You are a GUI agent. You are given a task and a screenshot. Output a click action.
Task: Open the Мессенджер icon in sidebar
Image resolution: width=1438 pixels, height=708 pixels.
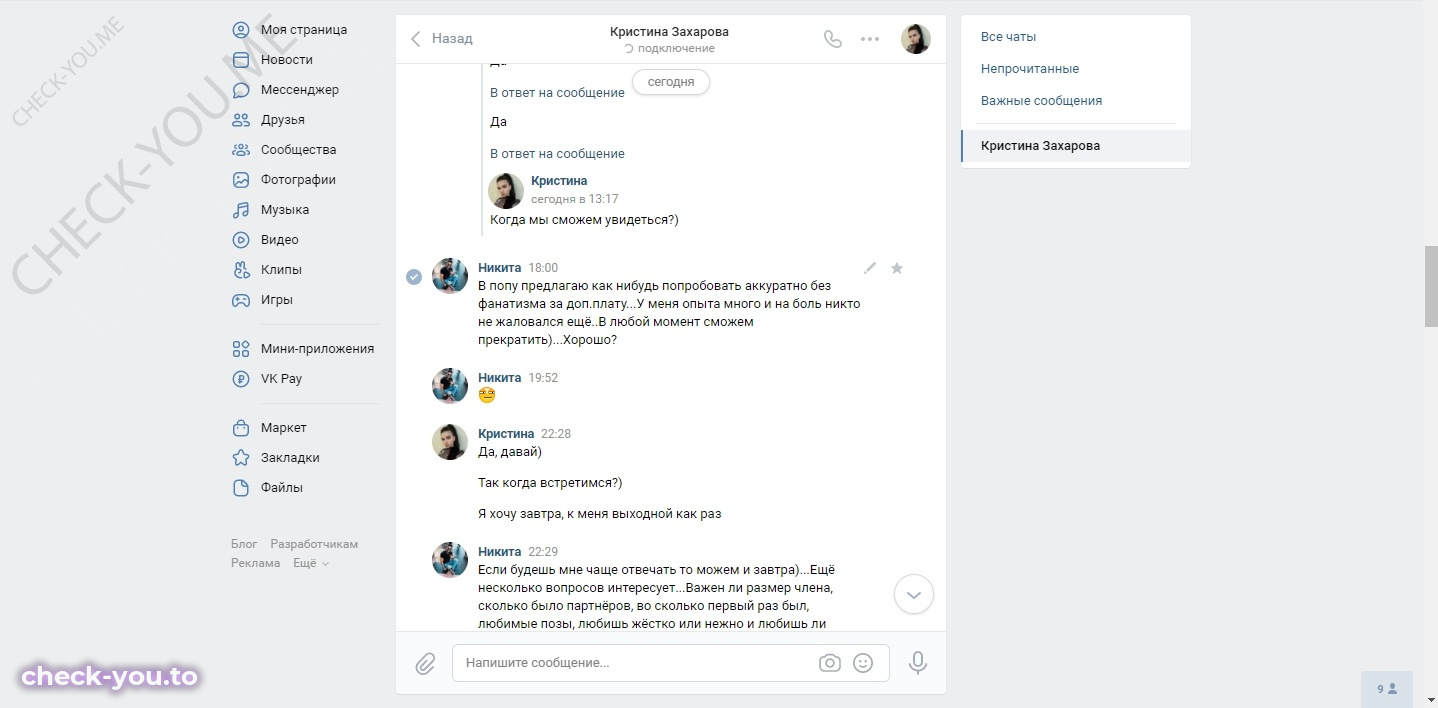(x=241, y=90)
